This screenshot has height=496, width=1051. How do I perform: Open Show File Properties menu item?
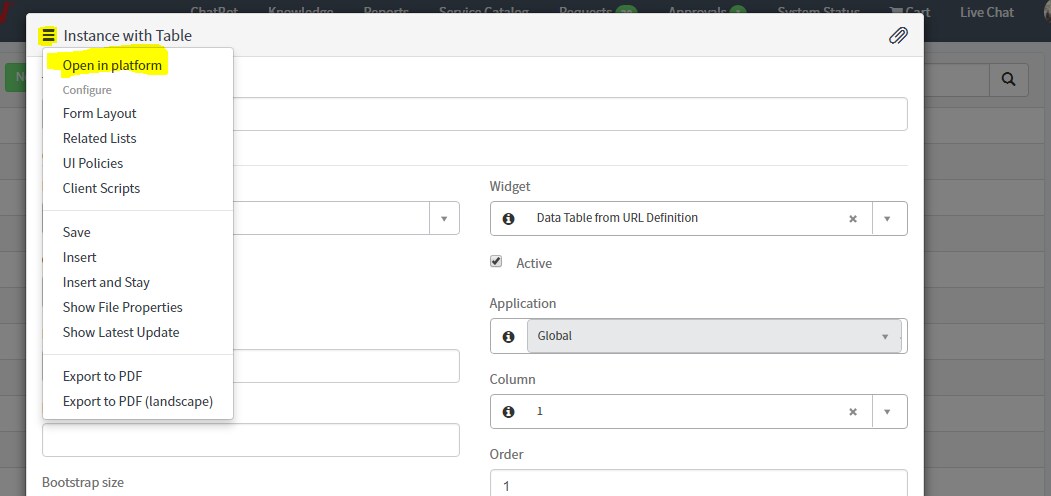click(123, 307)
